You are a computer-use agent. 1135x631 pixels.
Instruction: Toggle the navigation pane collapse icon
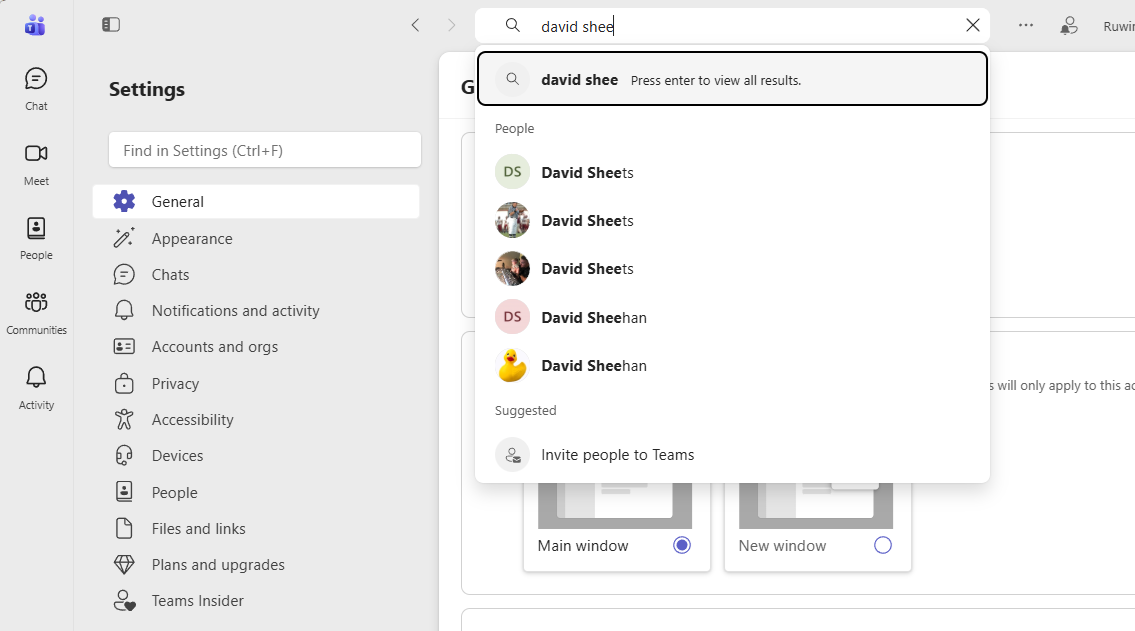tap(111, 25)
